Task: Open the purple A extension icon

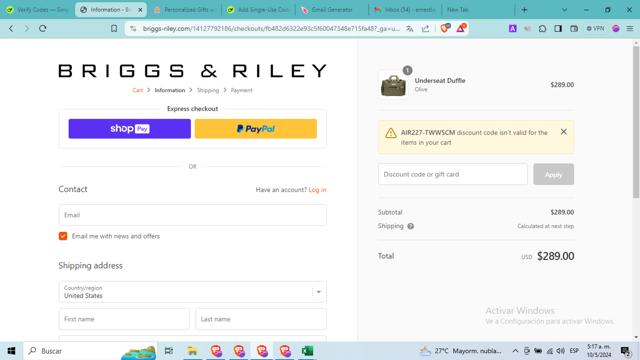Action: [513, 29]
